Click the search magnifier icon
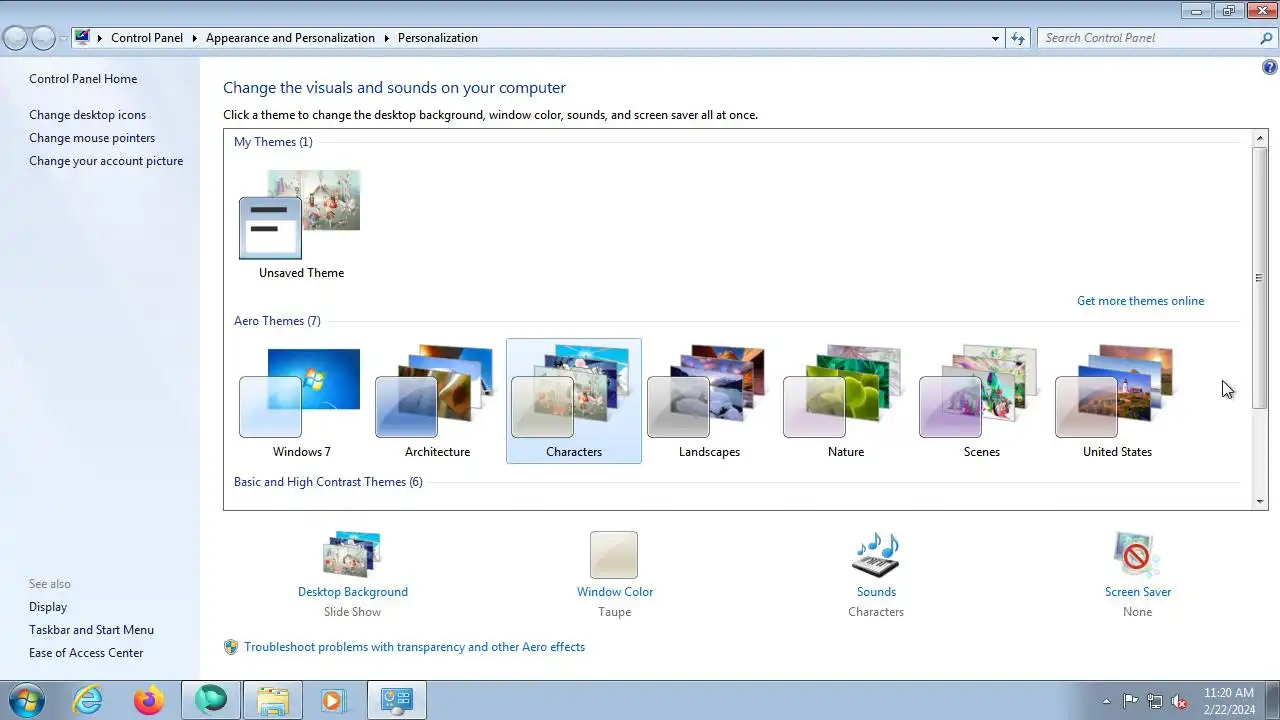 [1266, 38]
